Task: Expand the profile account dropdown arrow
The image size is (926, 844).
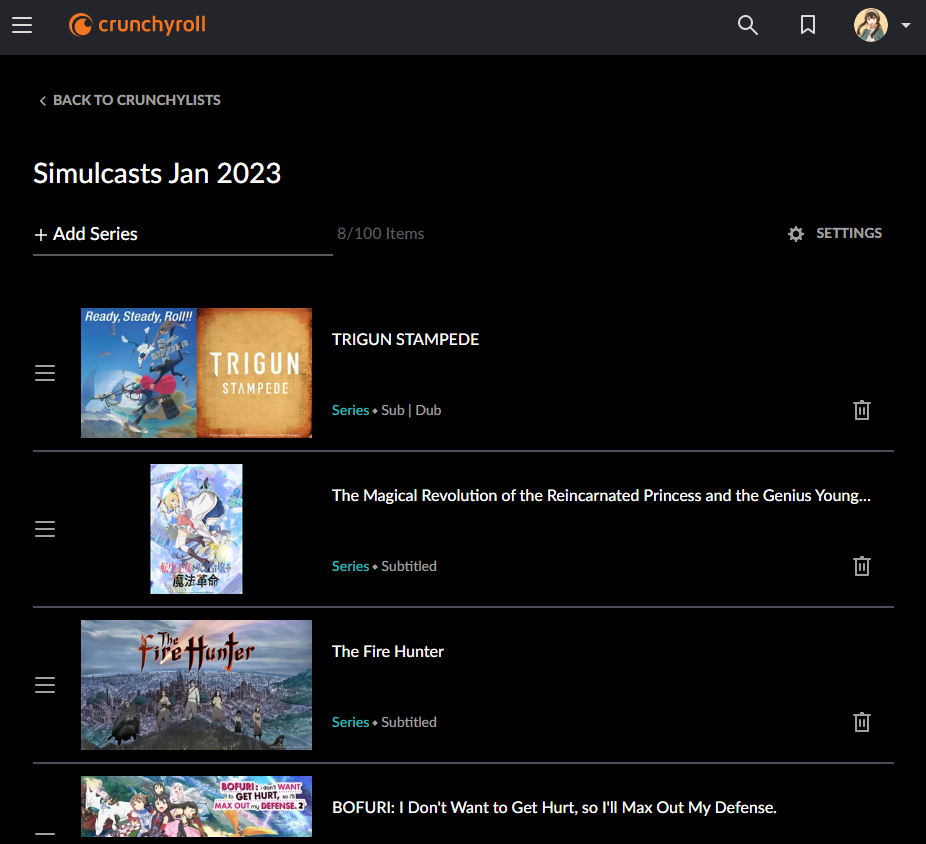Action: [x=905, y=25]
